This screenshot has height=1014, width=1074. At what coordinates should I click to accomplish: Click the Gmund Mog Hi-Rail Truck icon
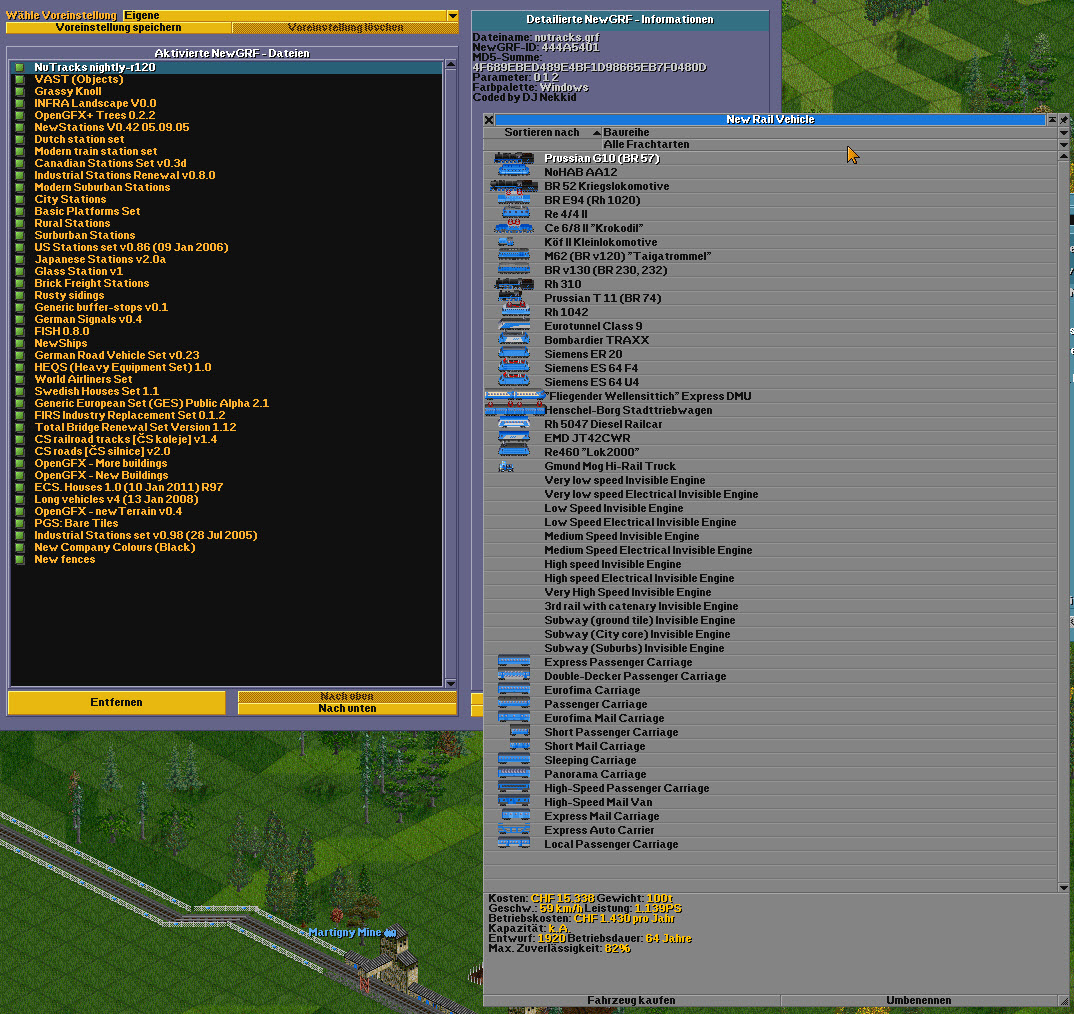507,466
